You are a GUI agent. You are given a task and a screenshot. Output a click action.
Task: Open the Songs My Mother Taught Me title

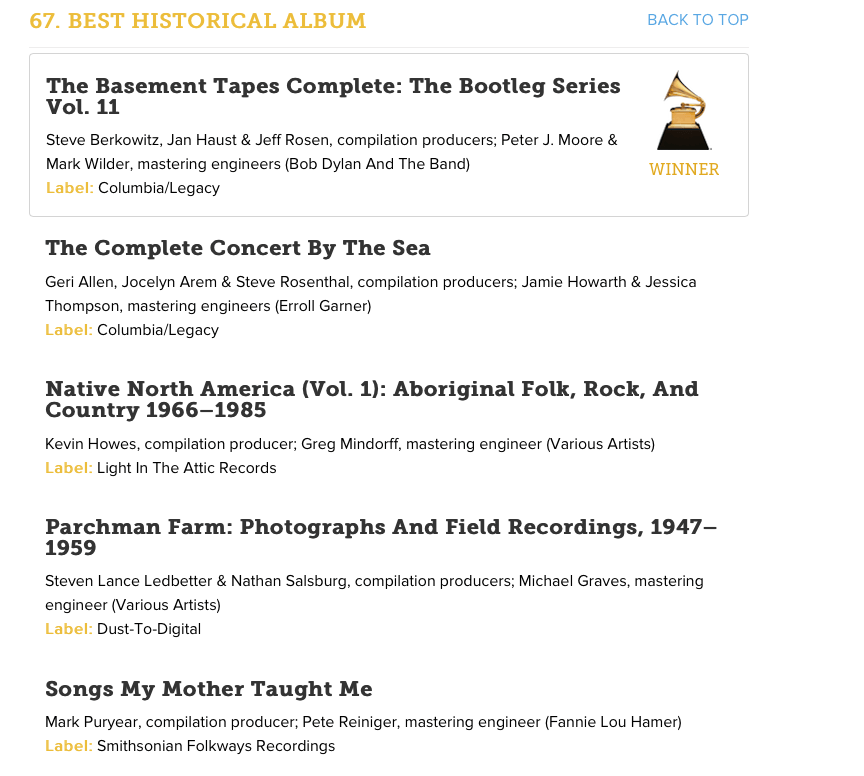209,689
